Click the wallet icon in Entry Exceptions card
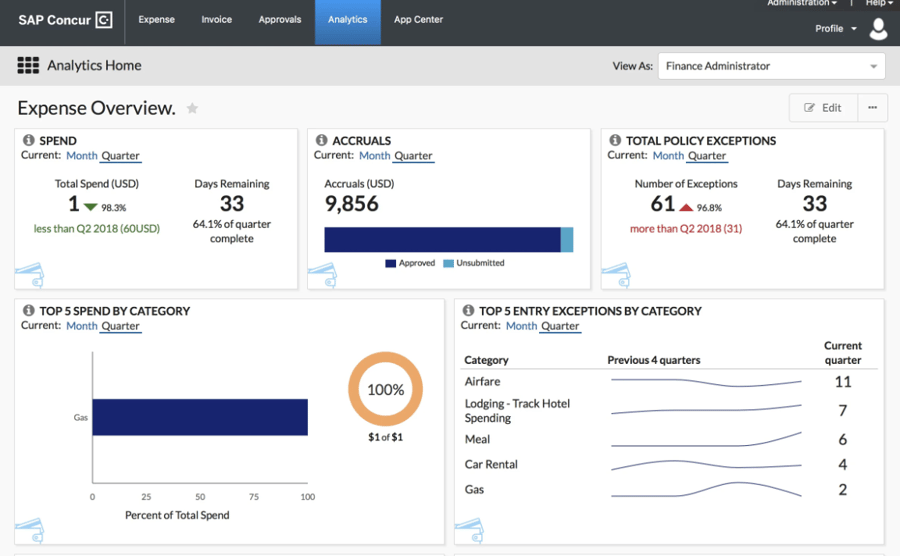Screen dimensions: 900x556 pos(470,531)
